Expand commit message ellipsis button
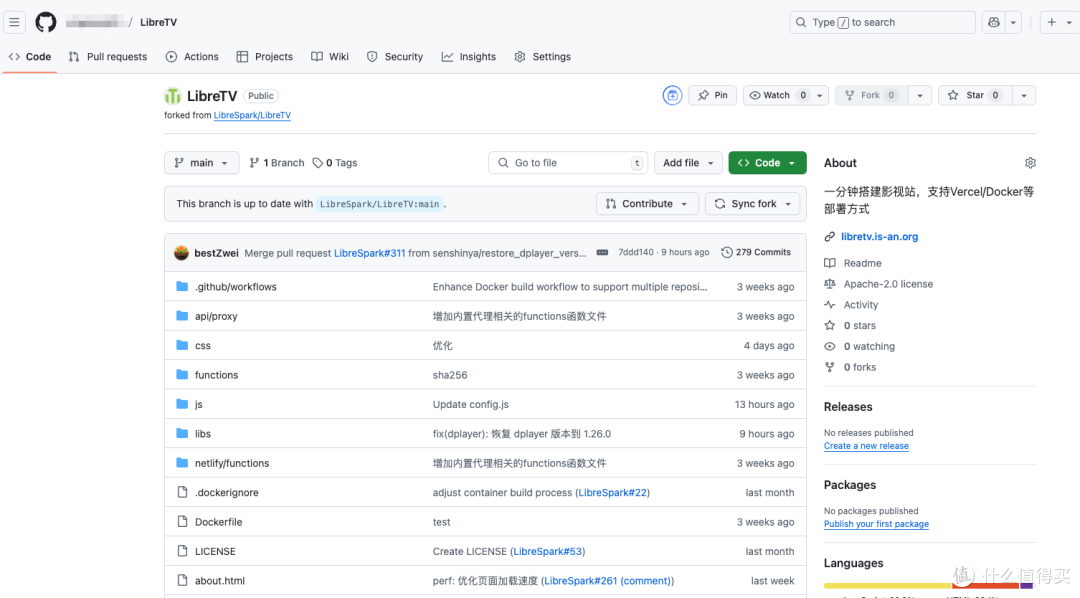The width and height of the screenshot is (1080, 598). (603, 253)
